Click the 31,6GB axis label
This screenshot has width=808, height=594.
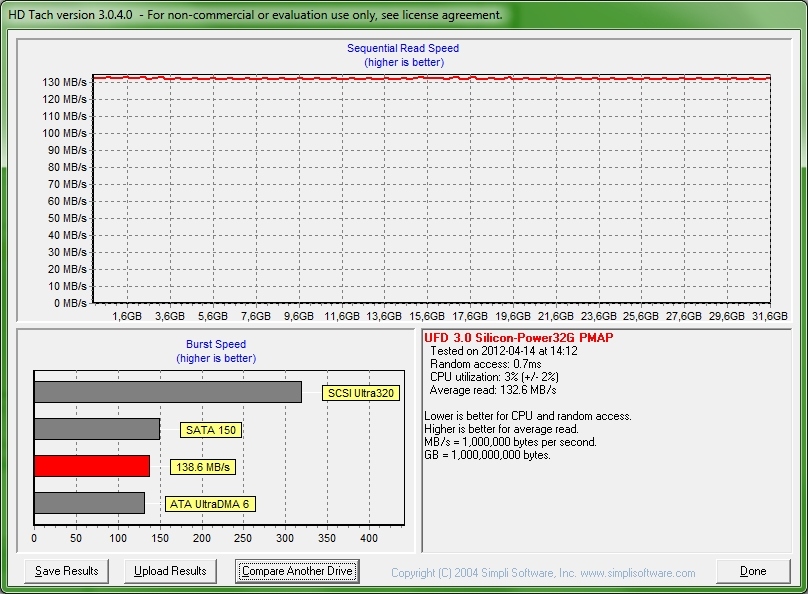[769, 316]
